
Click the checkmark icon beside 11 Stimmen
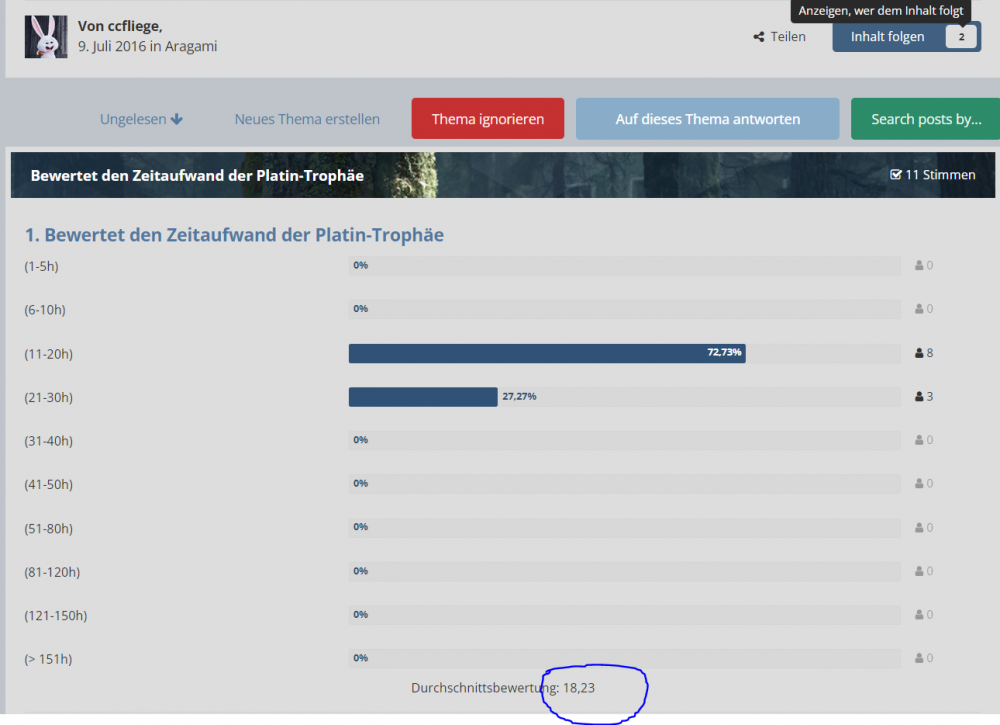(896, 175)
